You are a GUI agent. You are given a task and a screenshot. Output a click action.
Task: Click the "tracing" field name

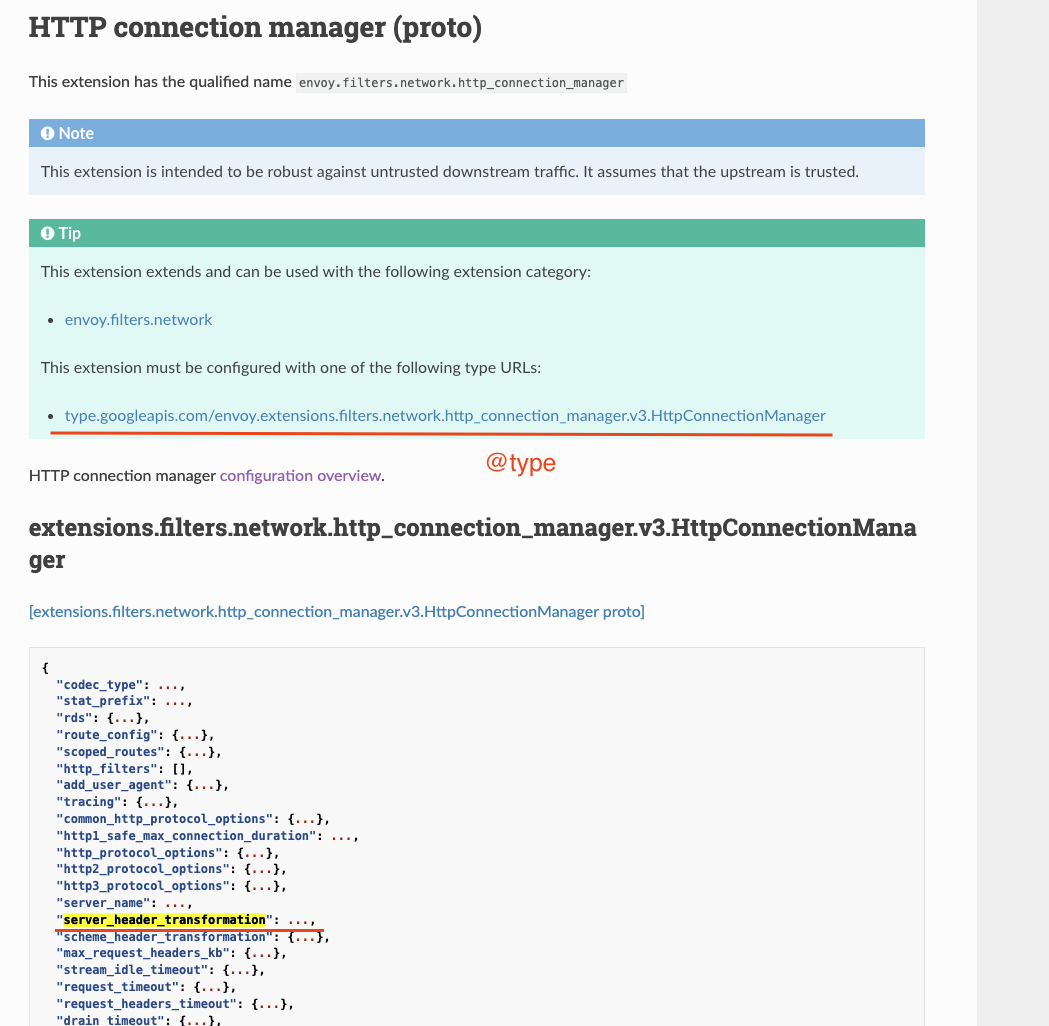click(x=89, y=801)
